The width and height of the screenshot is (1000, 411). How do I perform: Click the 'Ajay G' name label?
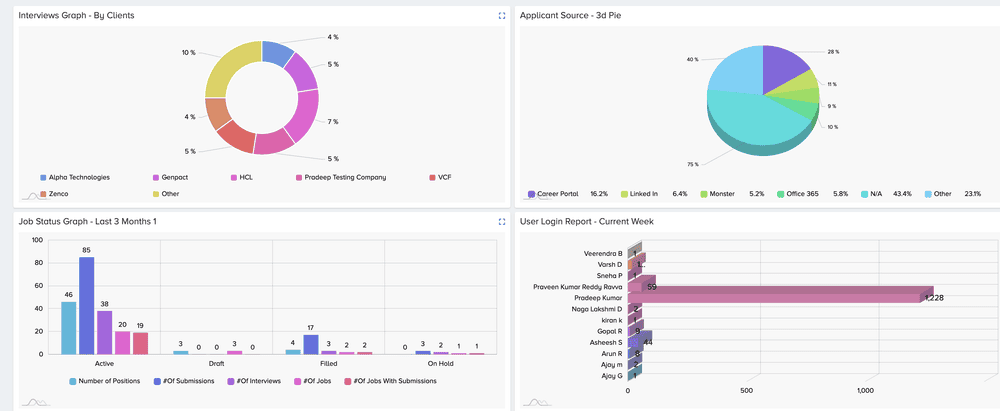click(612, 375)
